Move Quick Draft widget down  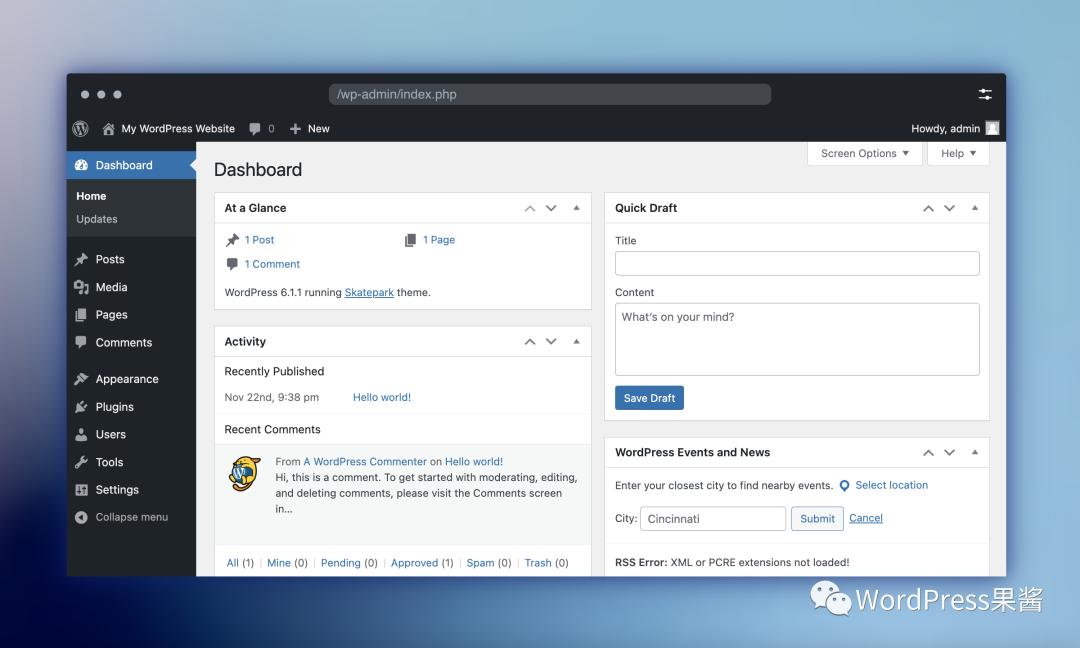[x=949, y=208]
